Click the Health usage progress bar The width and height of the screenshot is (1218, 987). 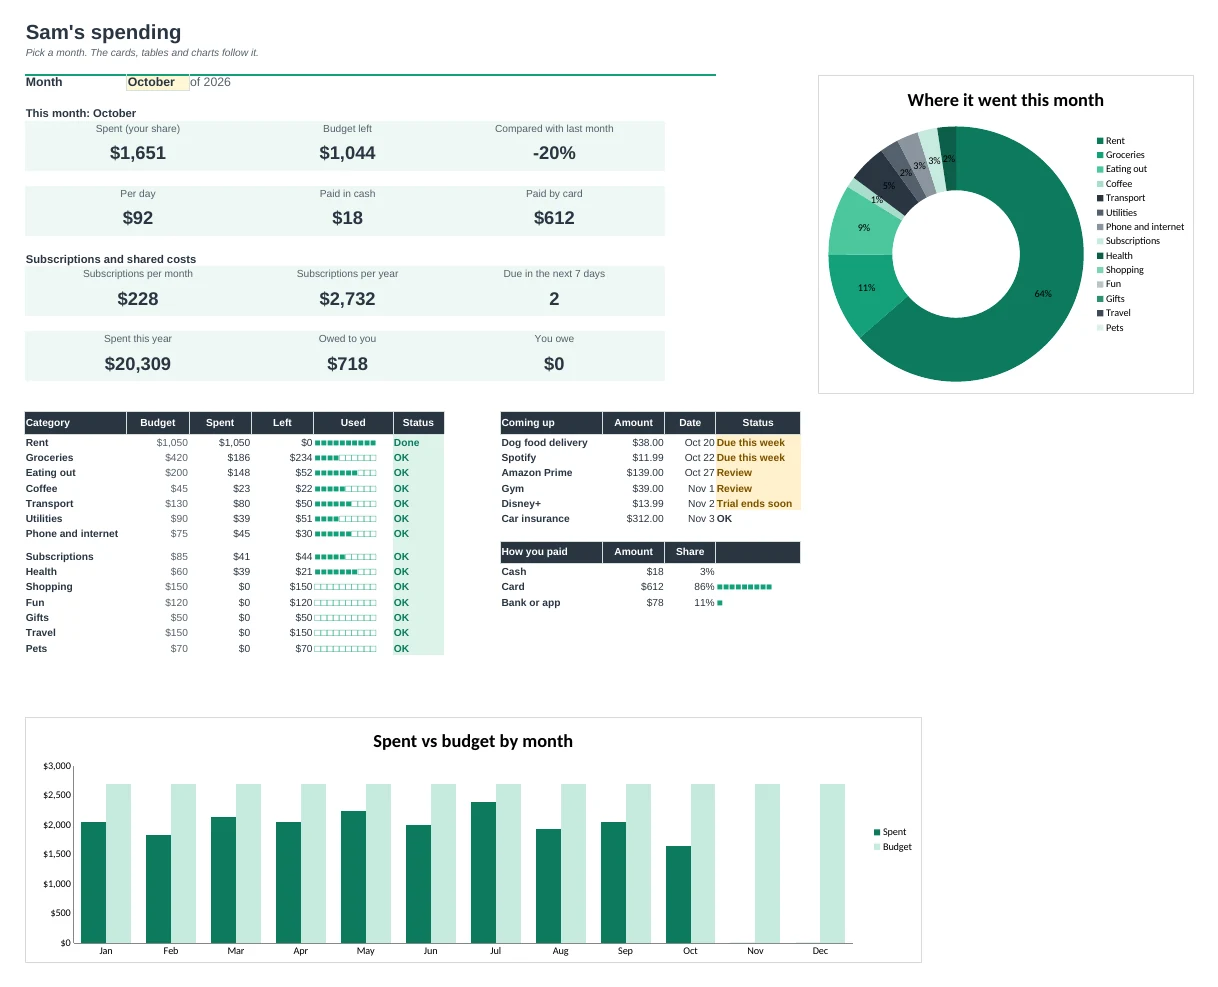[x=345, y=572]
